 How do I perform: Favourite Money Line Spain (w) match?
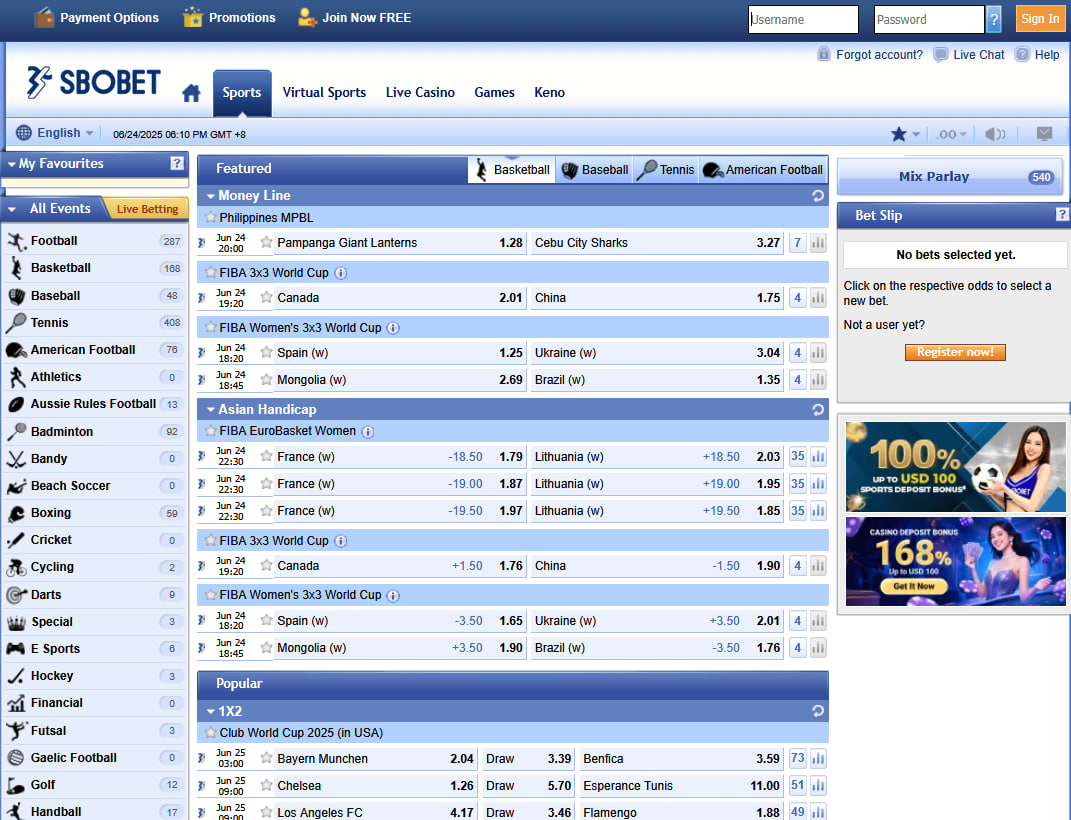point(266,353)
